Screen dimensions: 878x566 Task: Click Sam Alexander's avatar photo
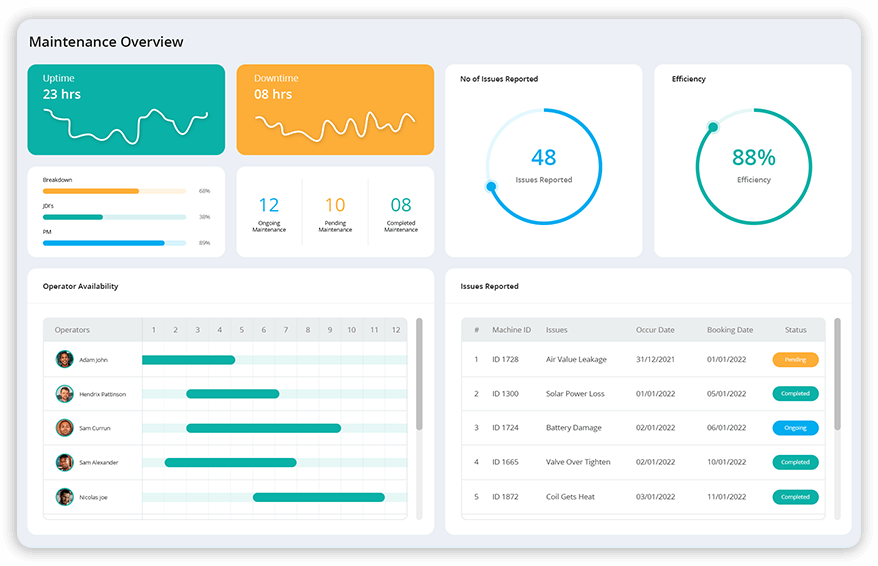(x=65, y=462)
